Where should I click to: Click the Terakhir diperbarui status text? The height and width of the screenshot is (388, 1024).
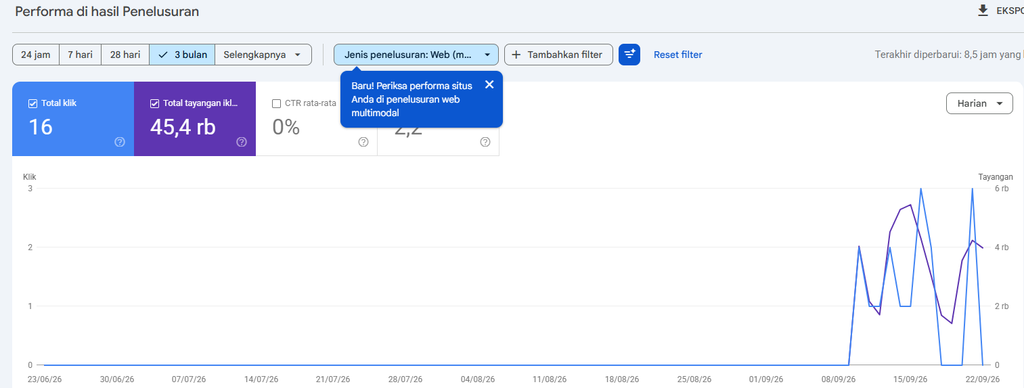949,55
